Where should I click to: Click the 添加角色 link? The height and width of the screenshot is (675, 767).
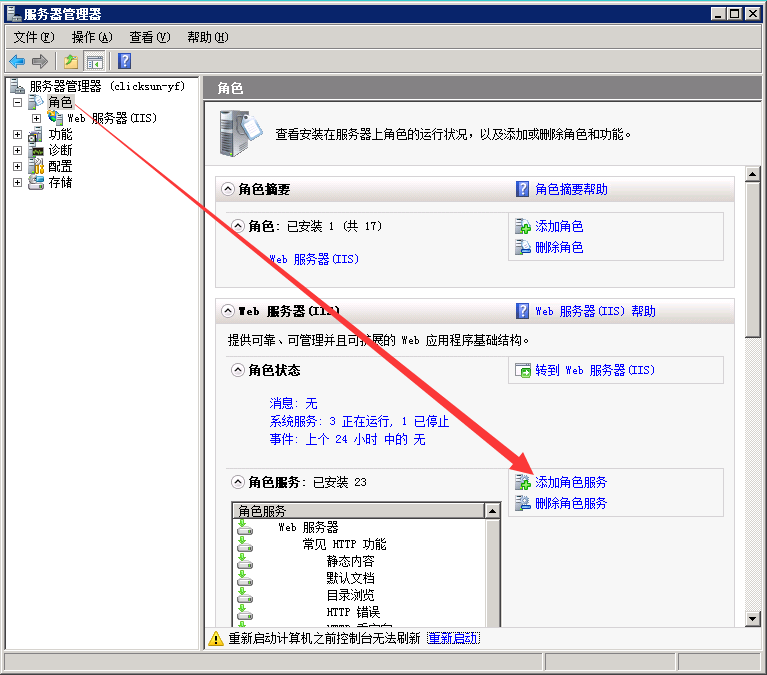[x=559, y=227]
